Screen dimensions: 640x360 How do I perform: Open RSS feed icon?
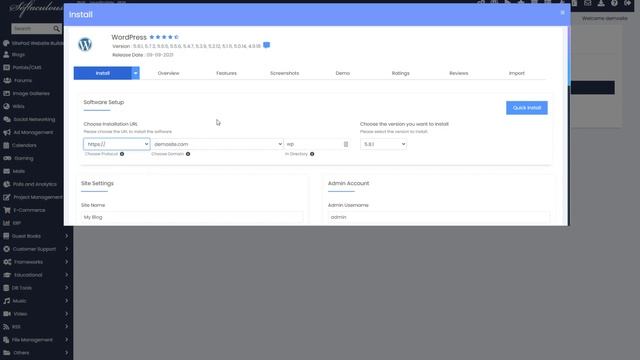tap(6, 327)
